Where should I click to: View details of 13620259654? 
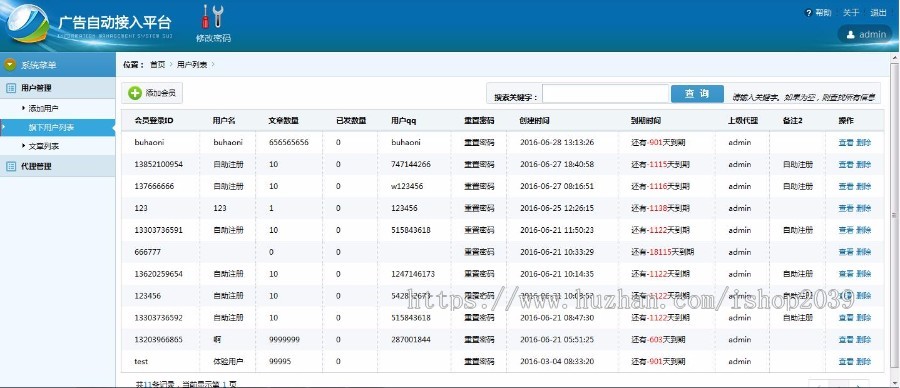coord(845,274)
